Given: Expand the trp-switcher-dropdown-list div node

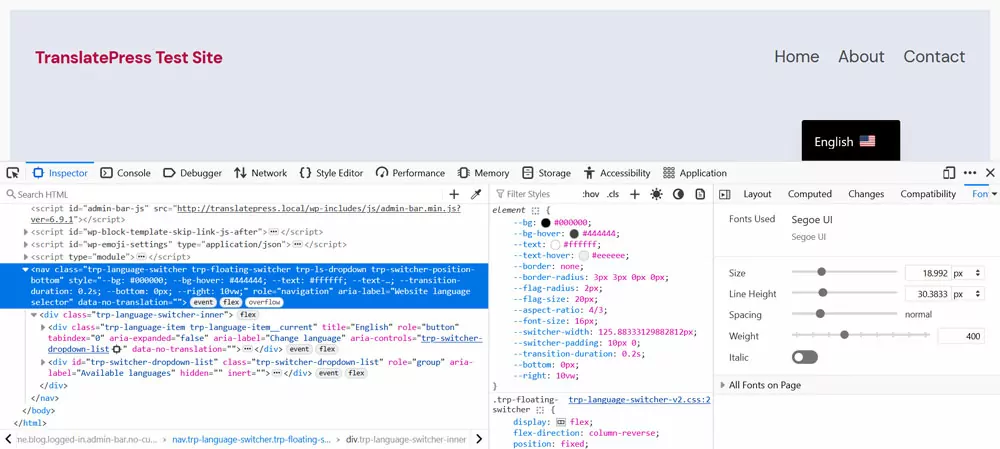Looking at the screenshot, I should pos(43,362).
